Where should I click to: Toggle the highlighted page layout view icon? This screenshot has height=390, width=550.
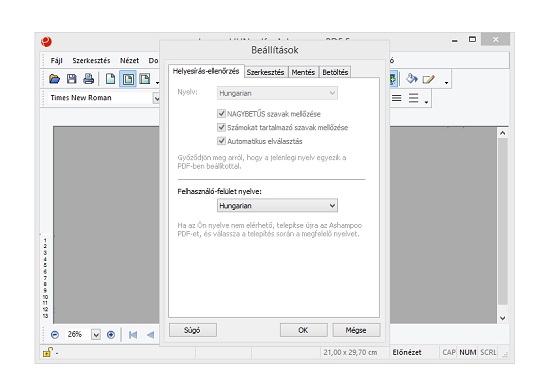(x=128, y=79)
